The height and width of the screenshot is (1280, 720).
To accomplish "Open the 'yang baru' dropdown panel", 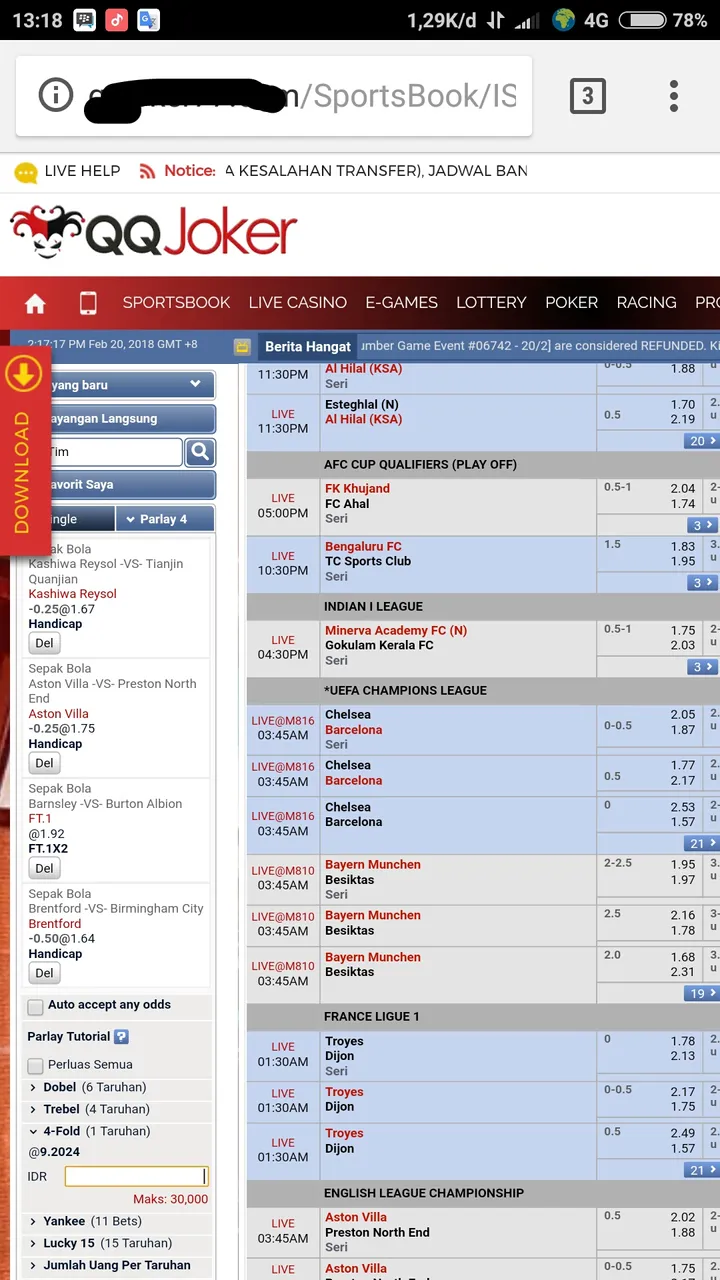I will 125,385.
